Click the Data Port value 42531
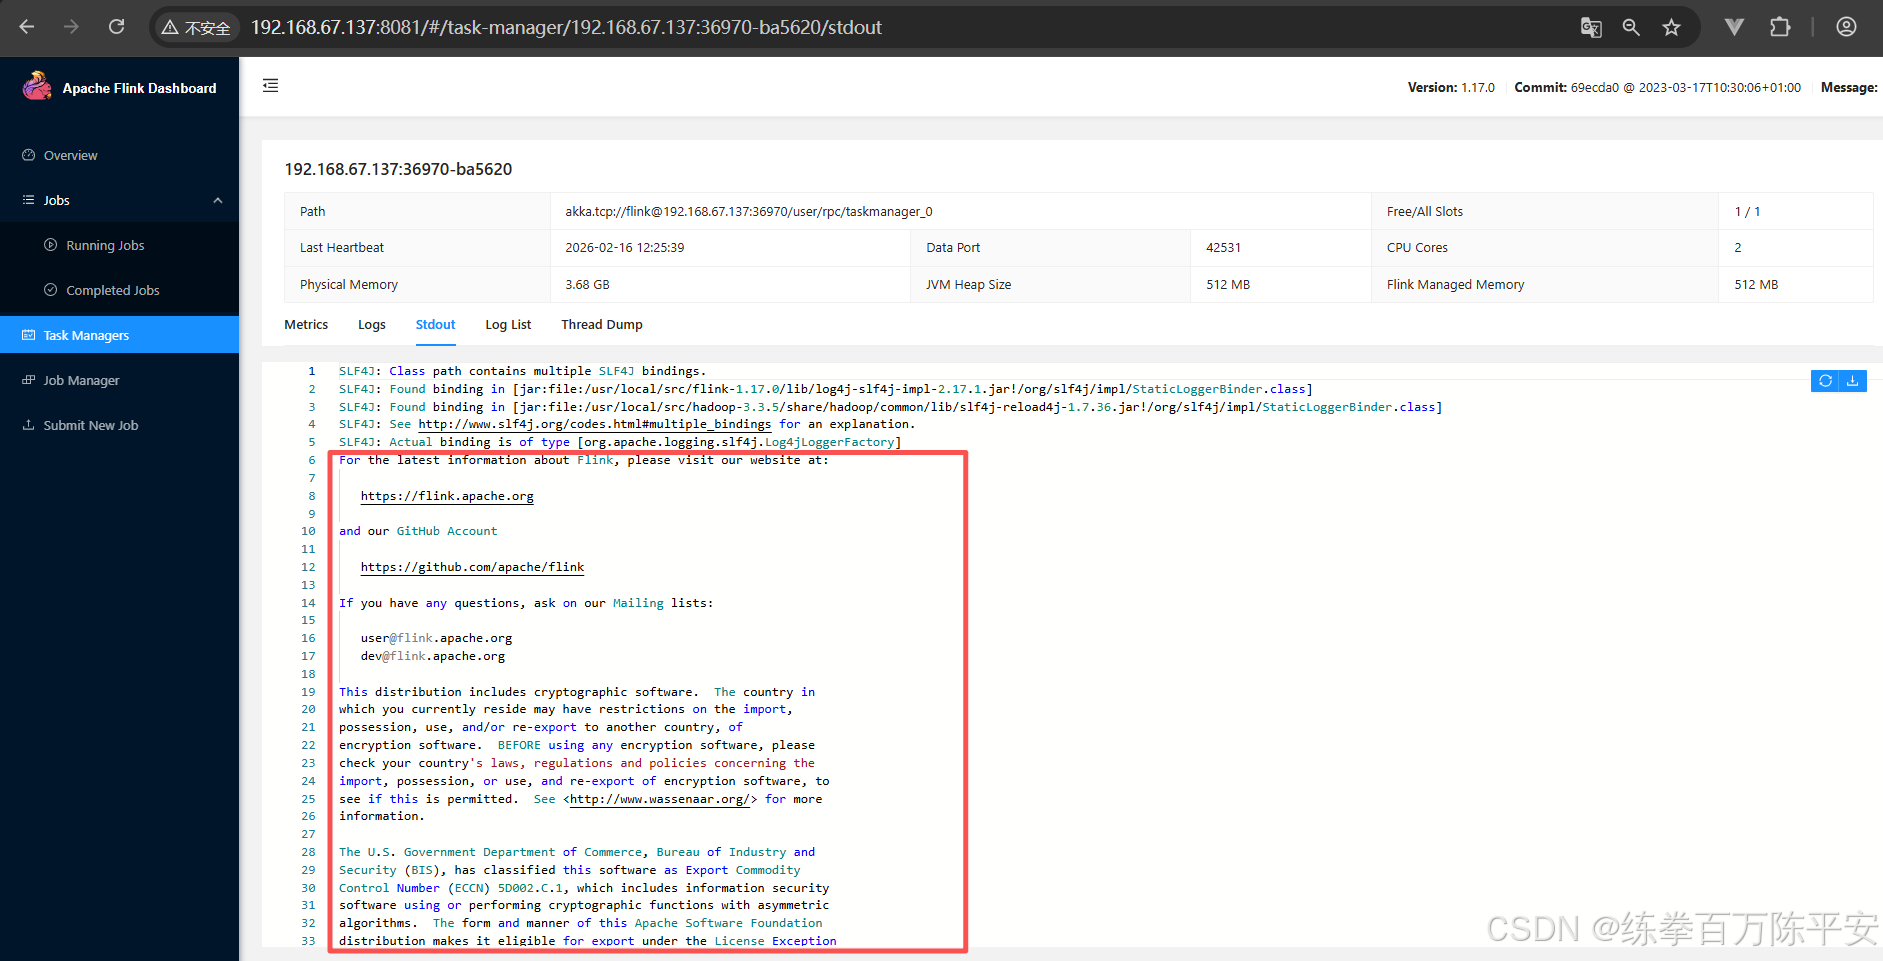Screen dimensions: 1883x961 point(1223,247)
